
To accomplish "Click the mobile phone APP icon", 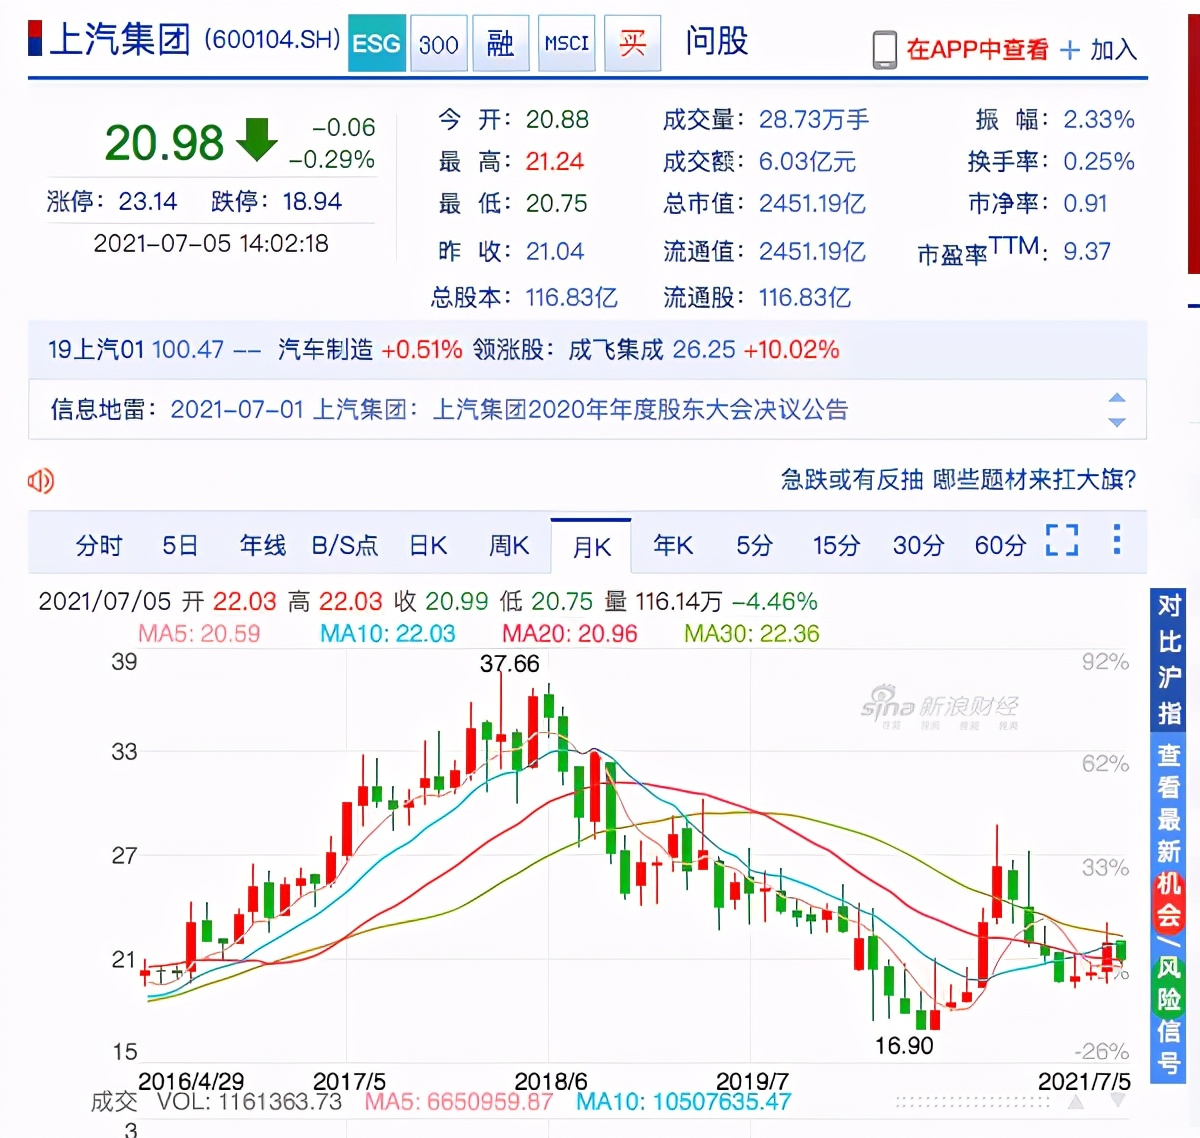I will [885, 49].
